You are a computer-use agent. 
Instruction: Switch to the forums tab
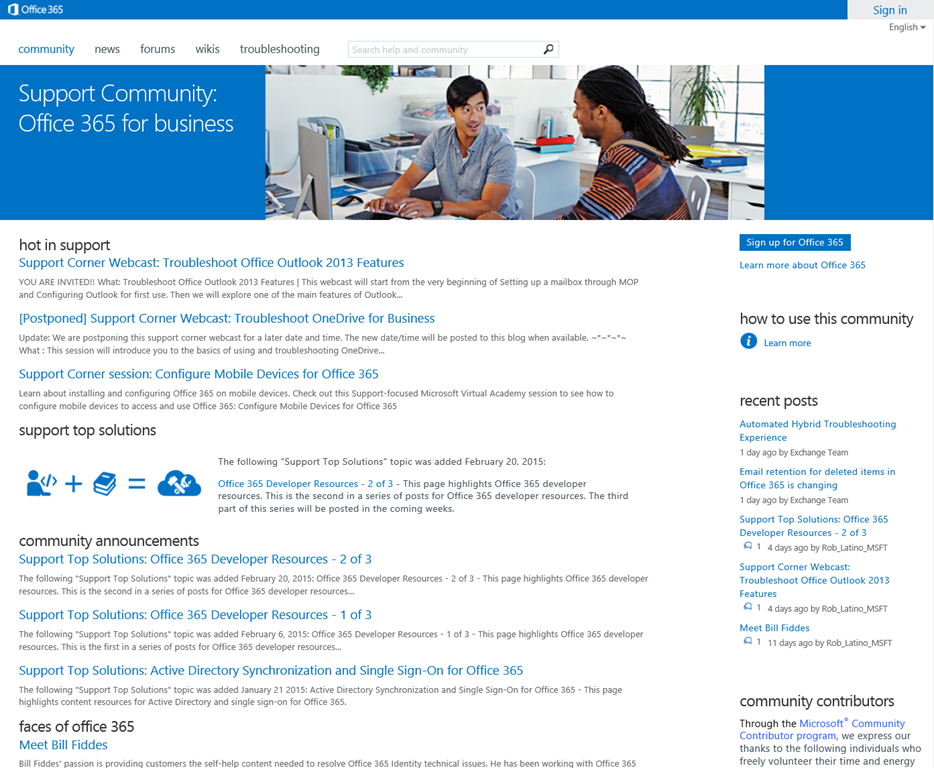point(157,49)
